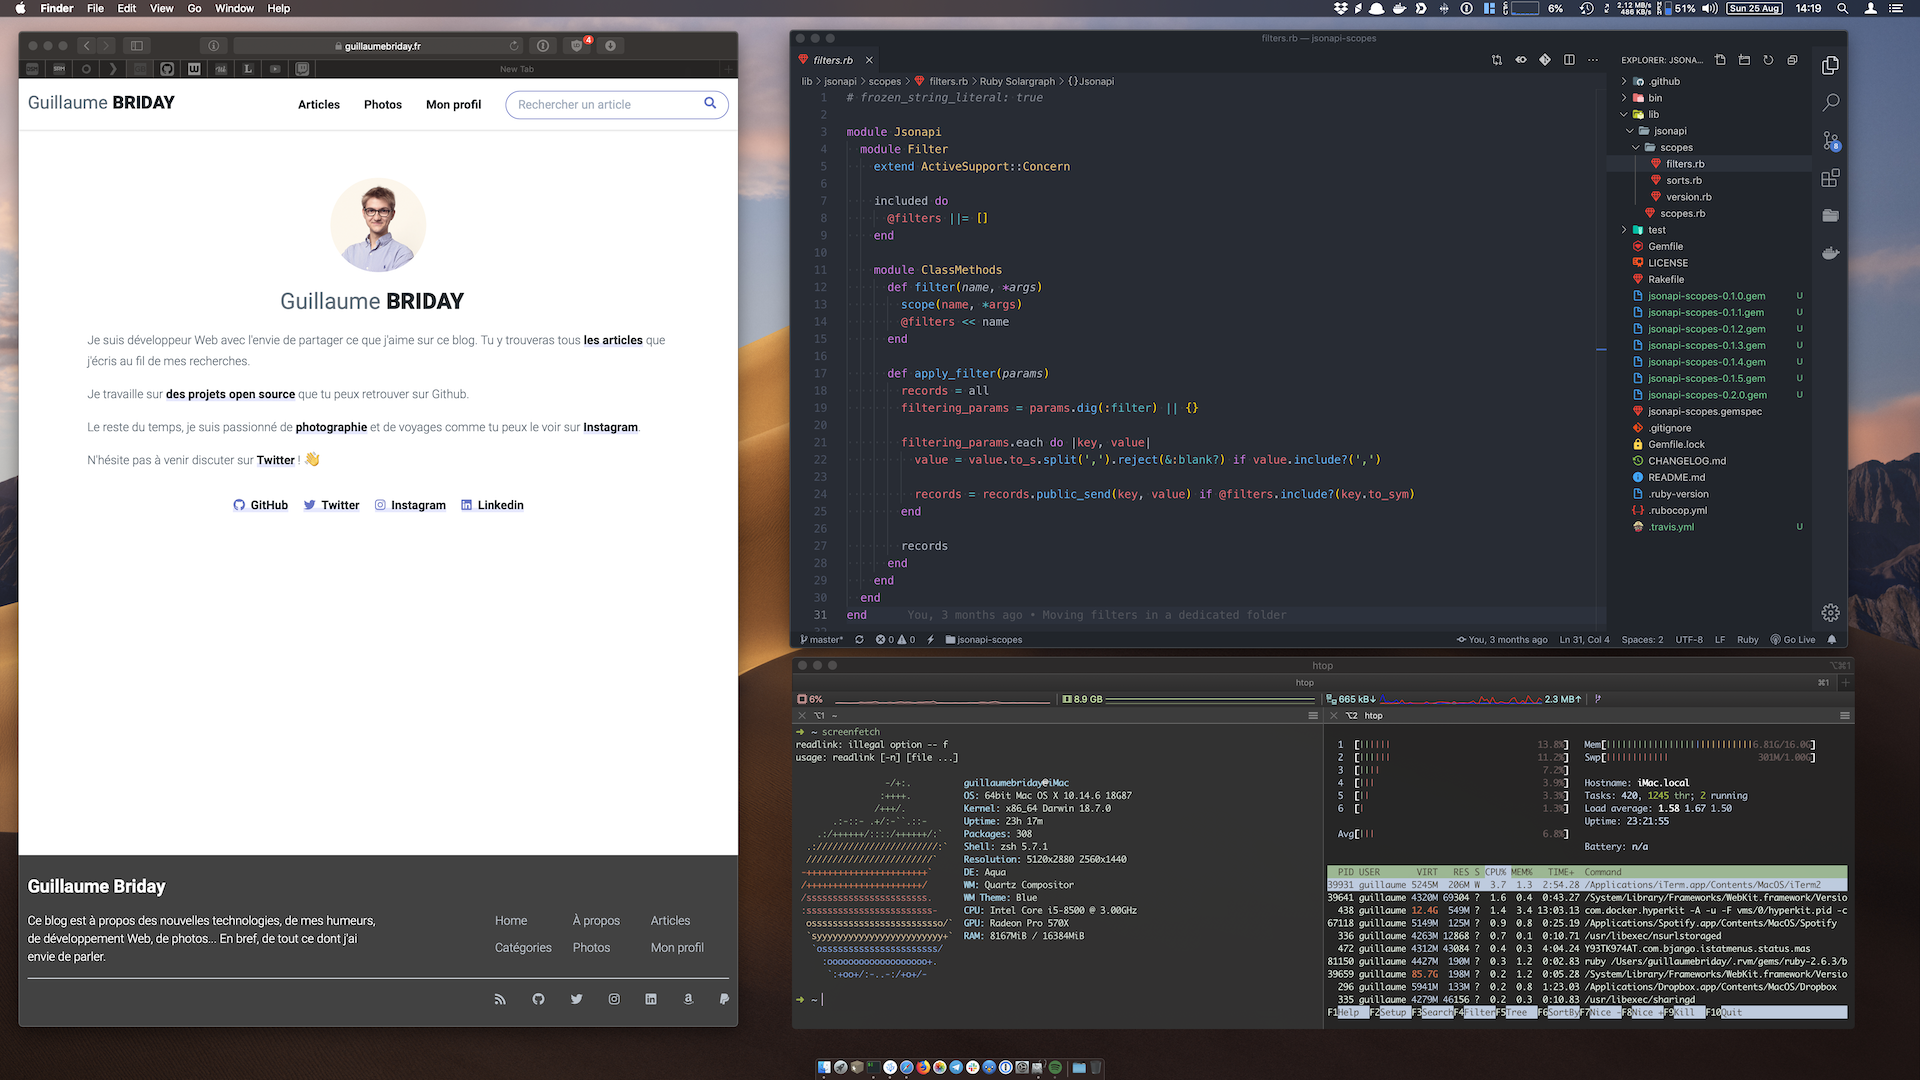Open the Ruby language mode selector
The height and width of the screenshot is (1080, 1920).
[1747, 640]
